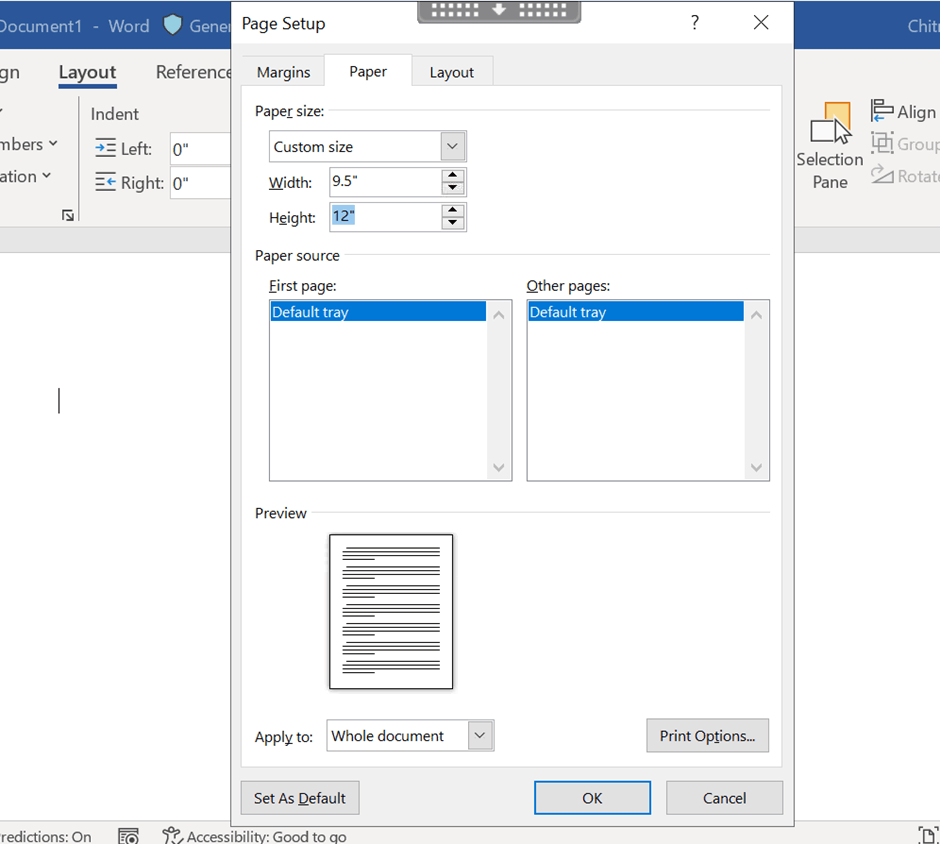Click the Custom size text
Image resolution: width=940 pixels, height=844 pixels.
coord(313,147)
